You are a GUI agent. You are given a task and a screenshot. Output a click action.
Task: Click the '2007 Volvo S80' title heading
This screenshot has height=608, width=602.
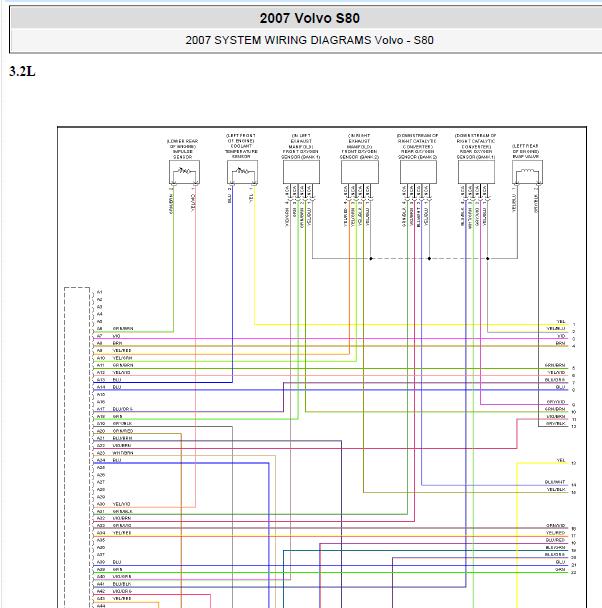(309, 18)
